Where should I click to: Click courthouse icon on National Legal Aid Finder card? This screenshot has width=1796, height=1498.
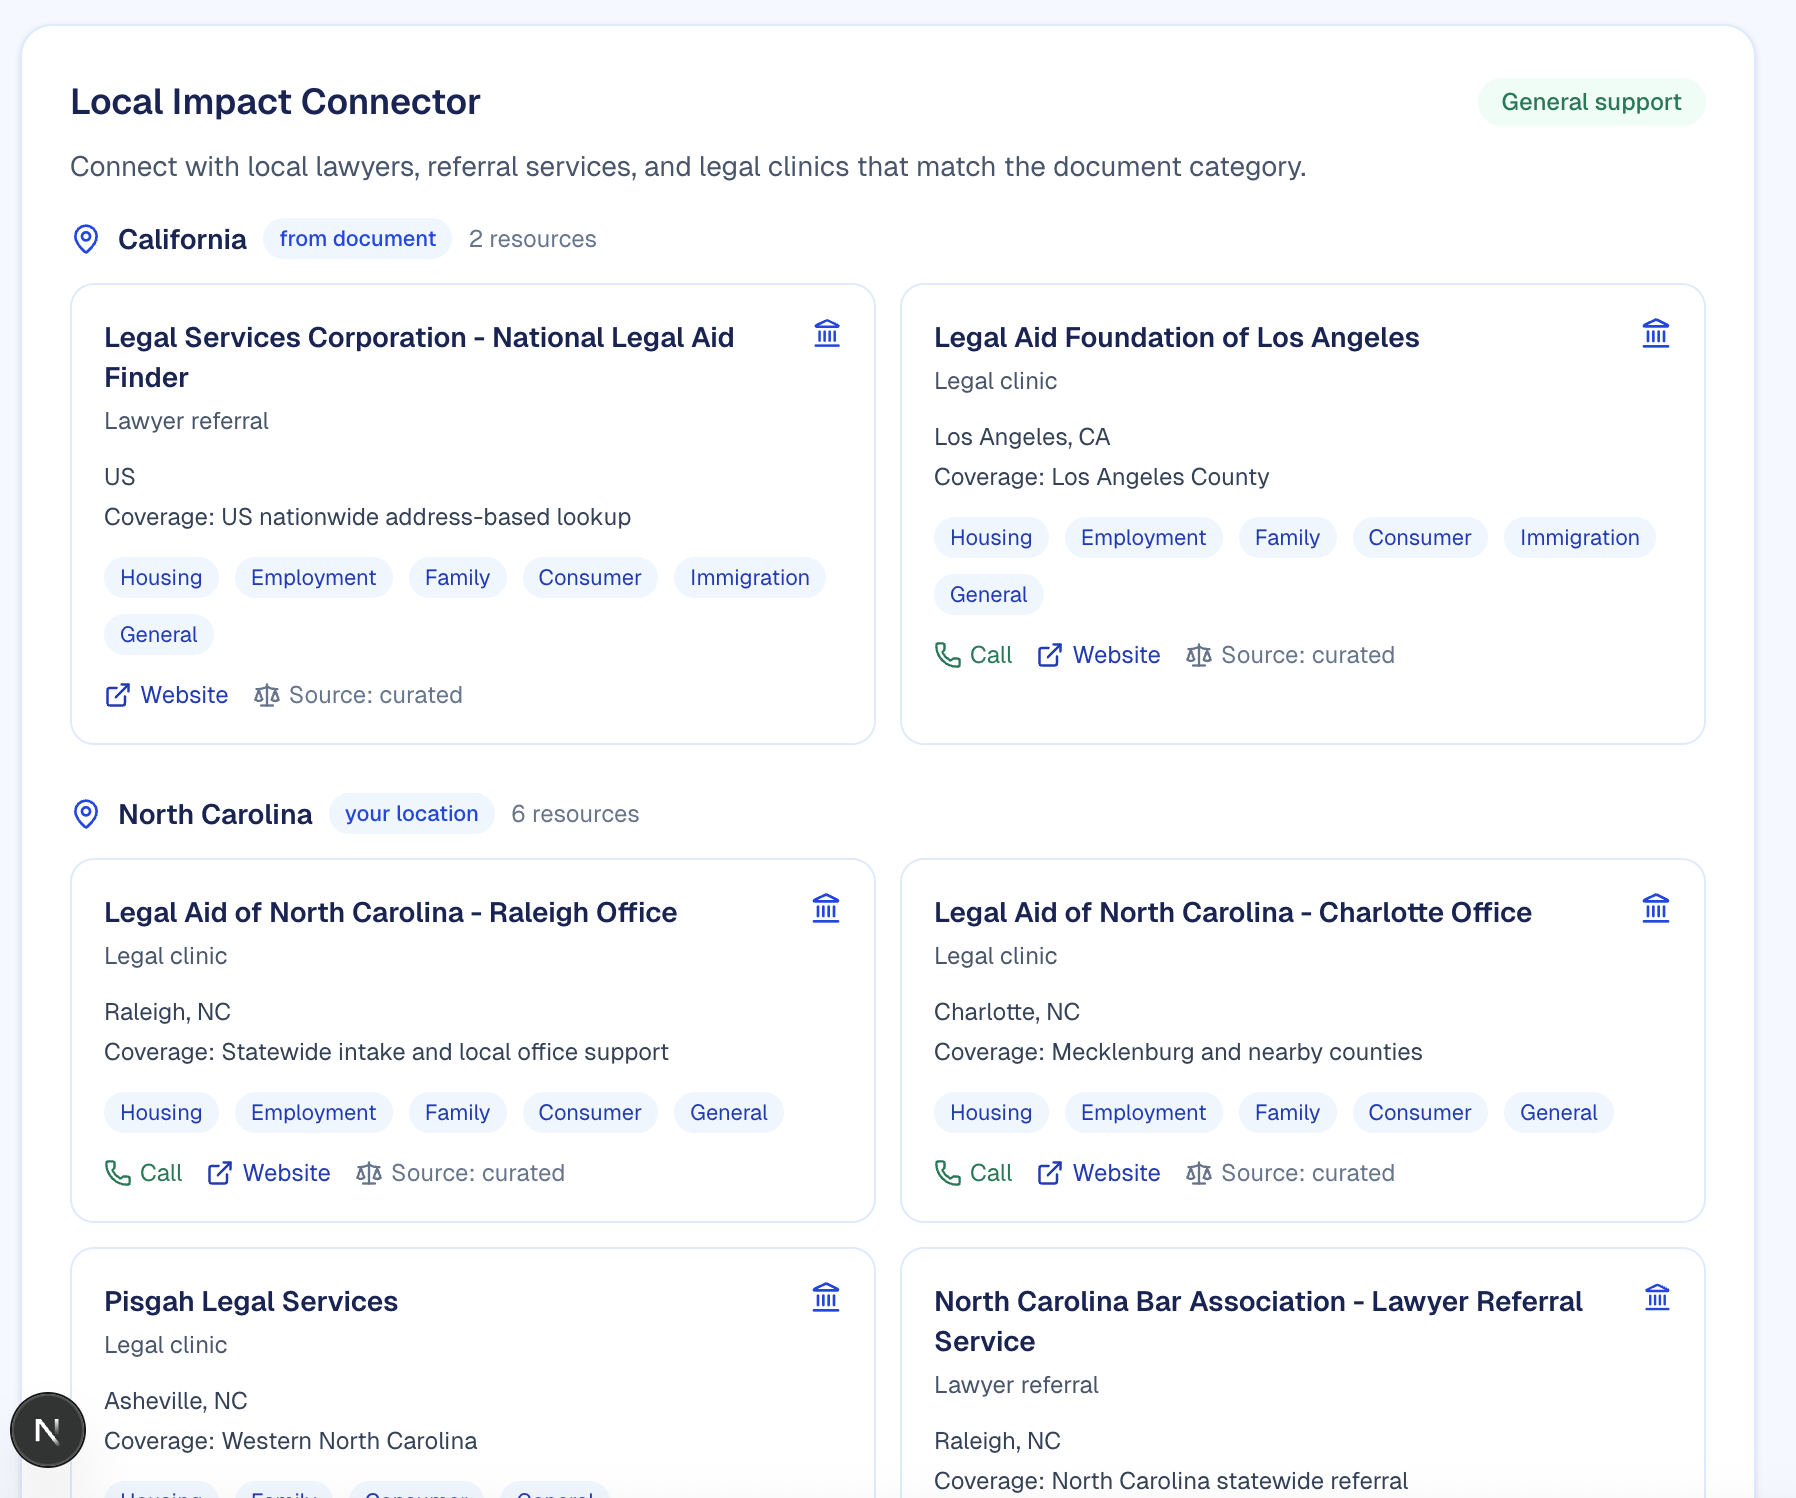click(x=827, y=333)
